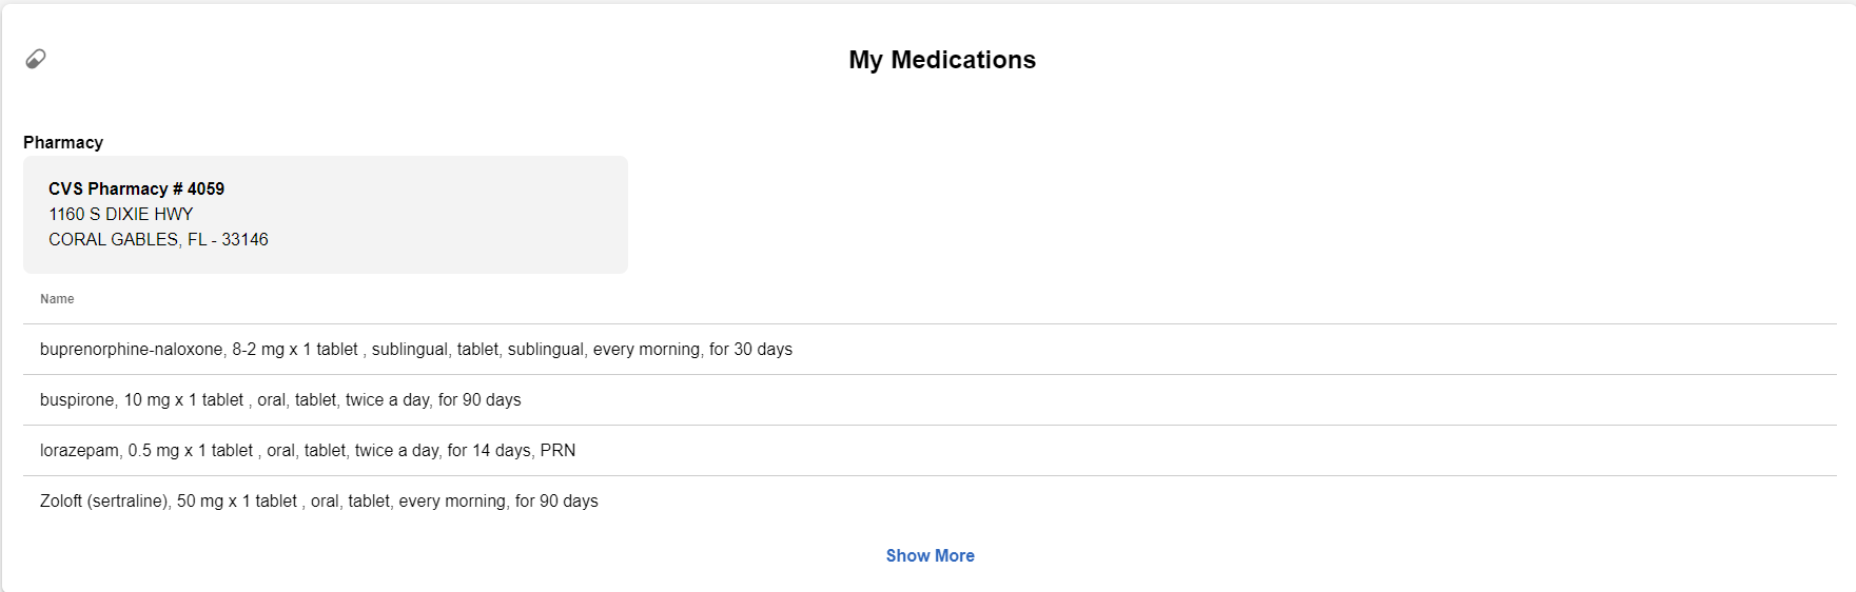This screenshot has height=592, width=1856.
Task: Click the PRN text in lorazepam row
Action: coord(558,450)
